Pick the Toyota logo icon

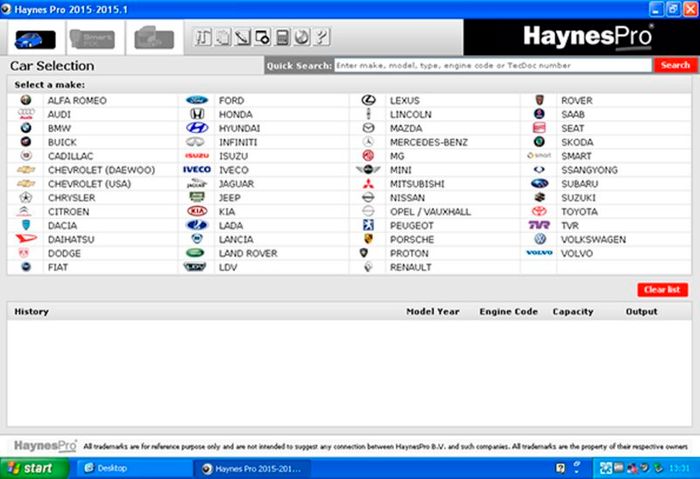539,211
